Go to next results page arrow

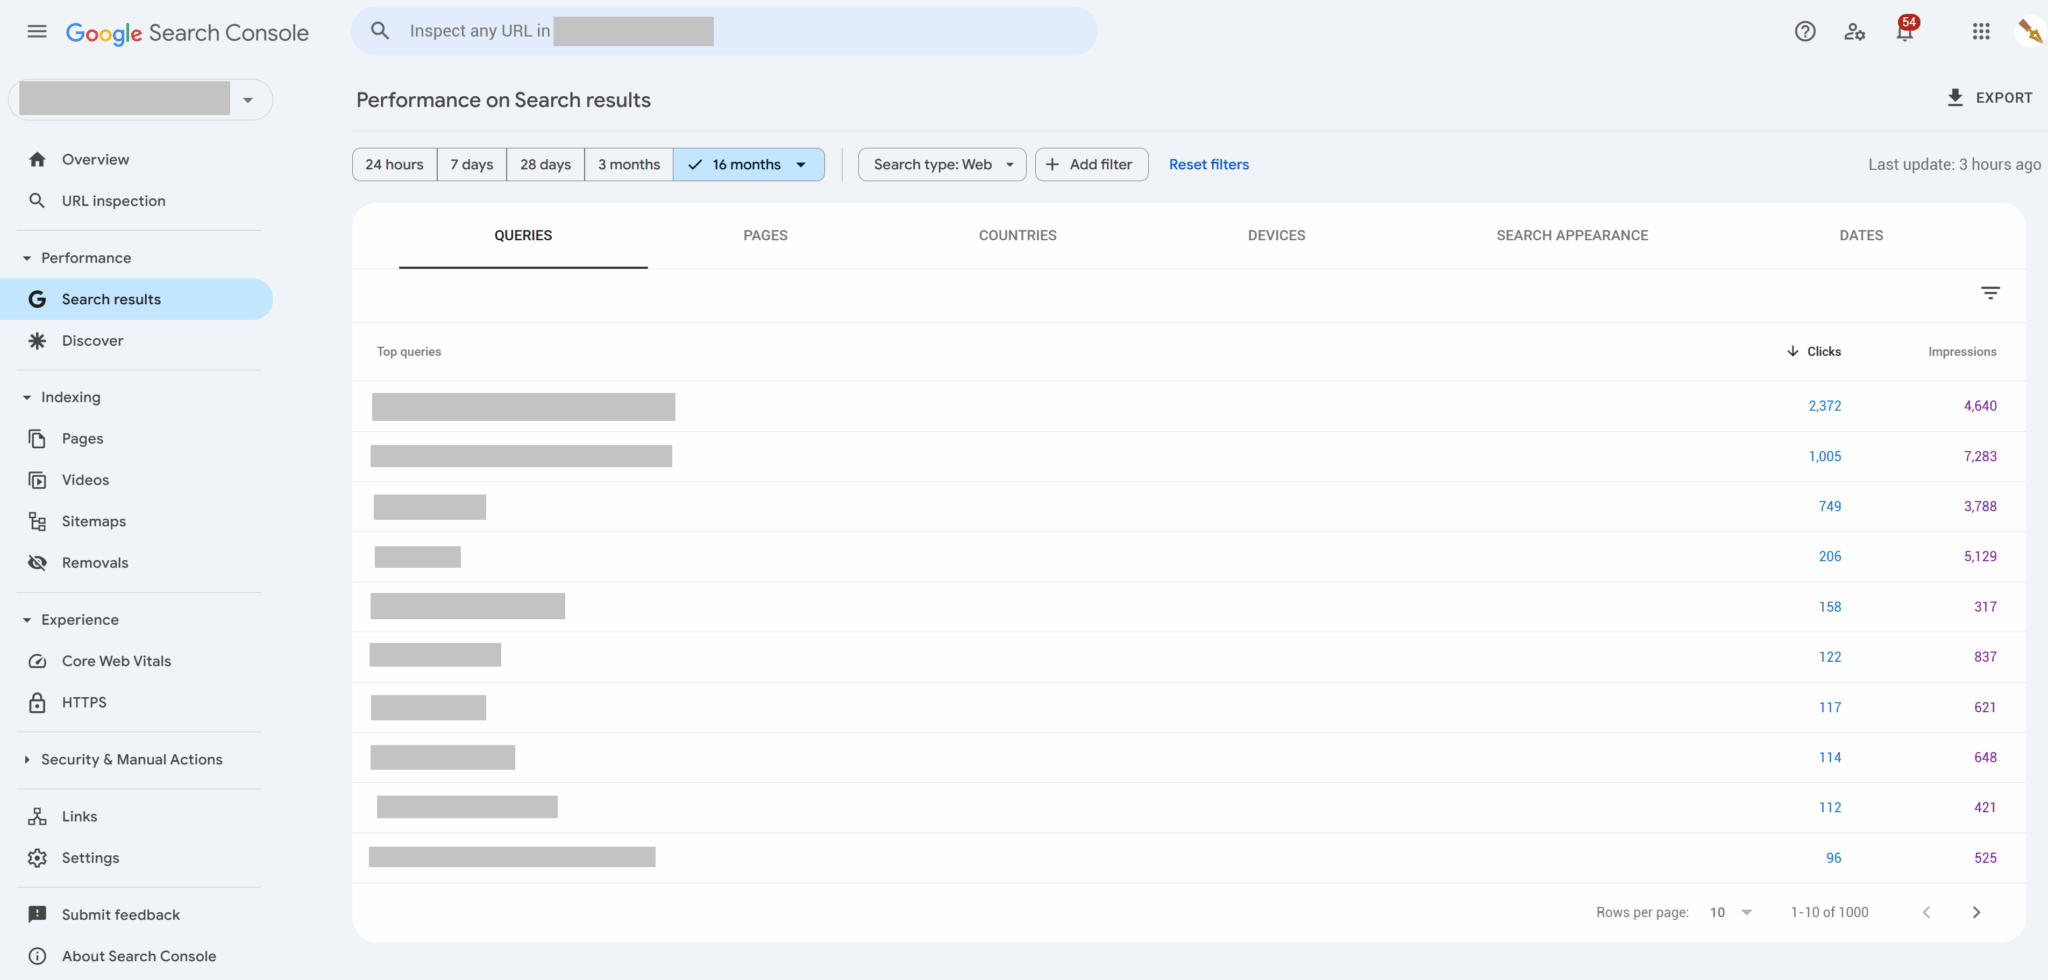tap(1976, 912)
